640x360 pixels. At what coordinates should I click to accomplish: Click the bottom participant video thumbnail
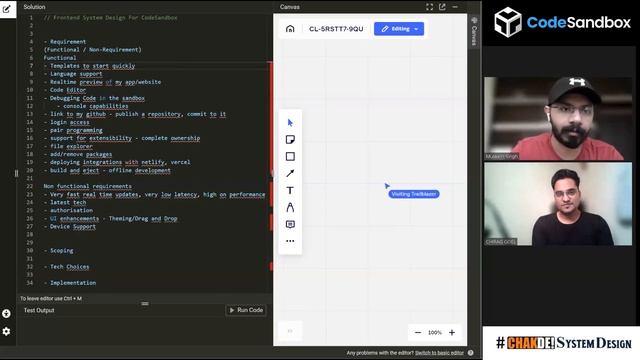558,204
